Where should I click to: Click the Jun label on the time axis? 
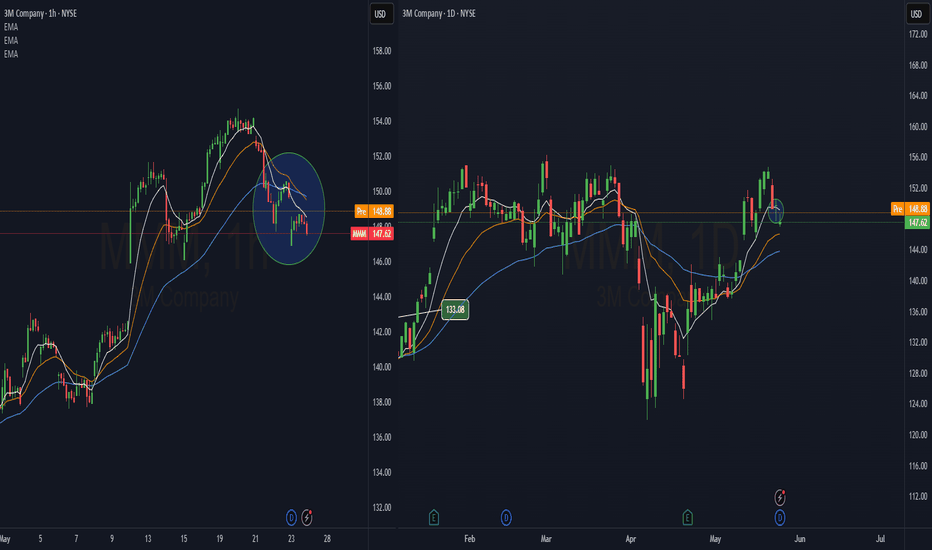[800, 539]
